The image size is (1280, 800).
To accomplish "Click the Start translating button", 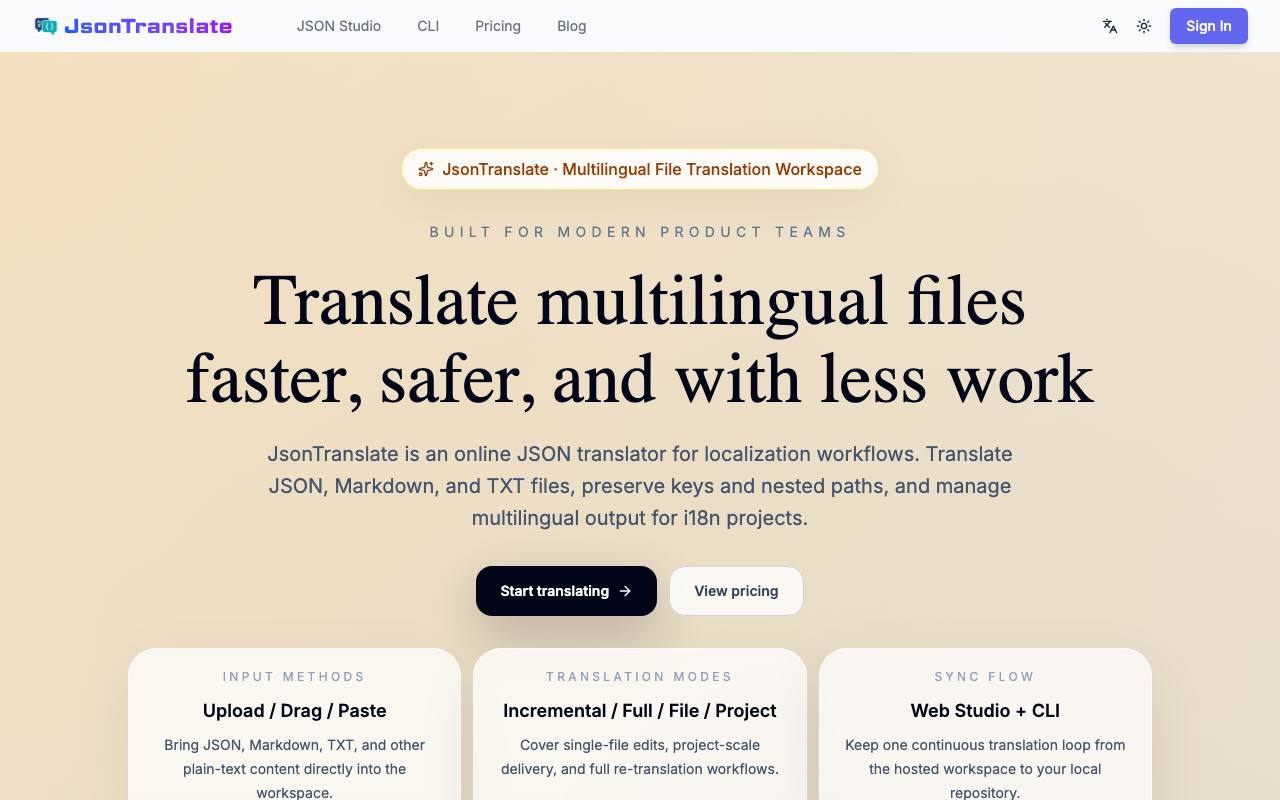I will click(x=566, y=591).
